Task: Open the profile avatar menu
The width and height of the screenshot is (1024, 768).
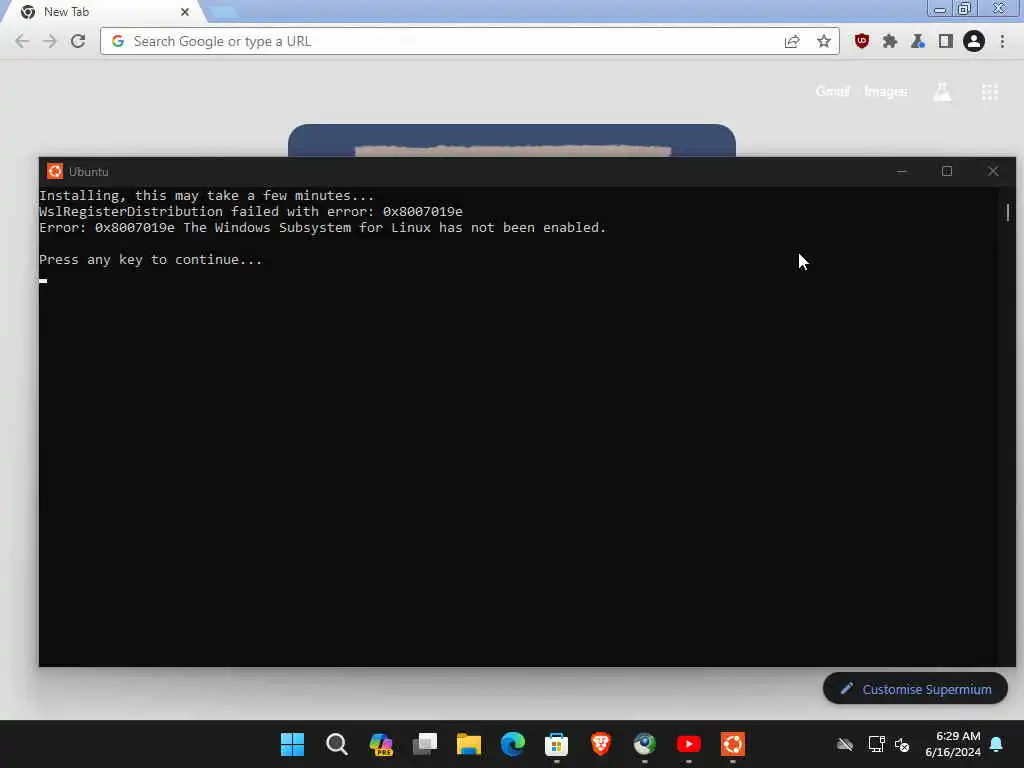Action: (974, 41)
